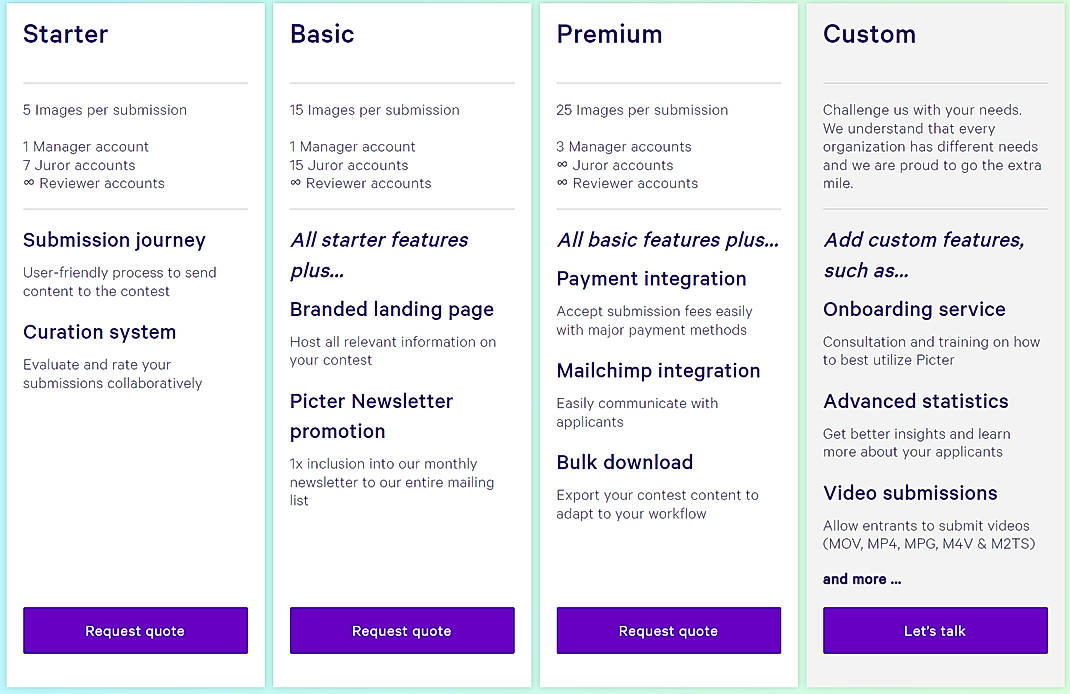Image resolution: width=1070 pixels, height=694 pixels.
Task: Open the Advanced statistics feature
Action: click(x=916, y=401)
